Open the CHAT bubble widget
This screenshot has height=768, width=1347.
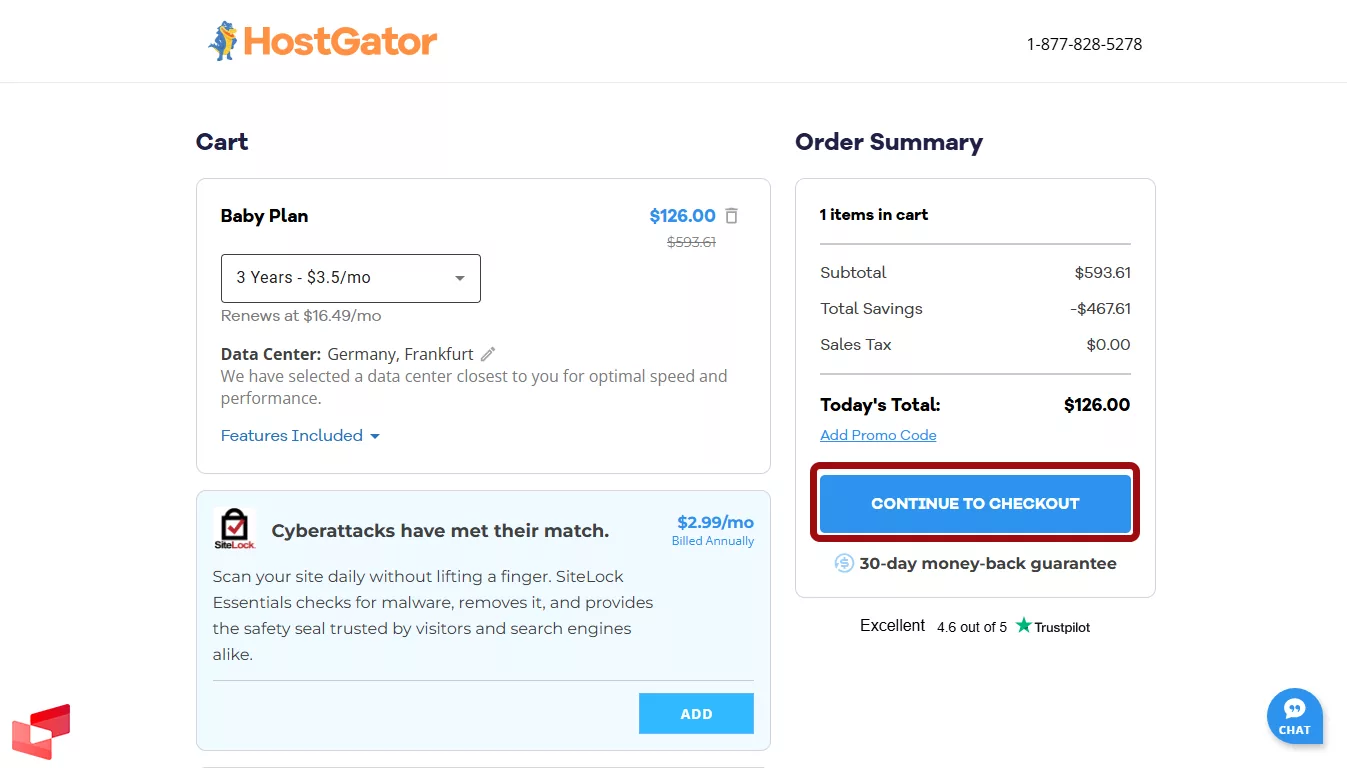[x=1294, y=716]
